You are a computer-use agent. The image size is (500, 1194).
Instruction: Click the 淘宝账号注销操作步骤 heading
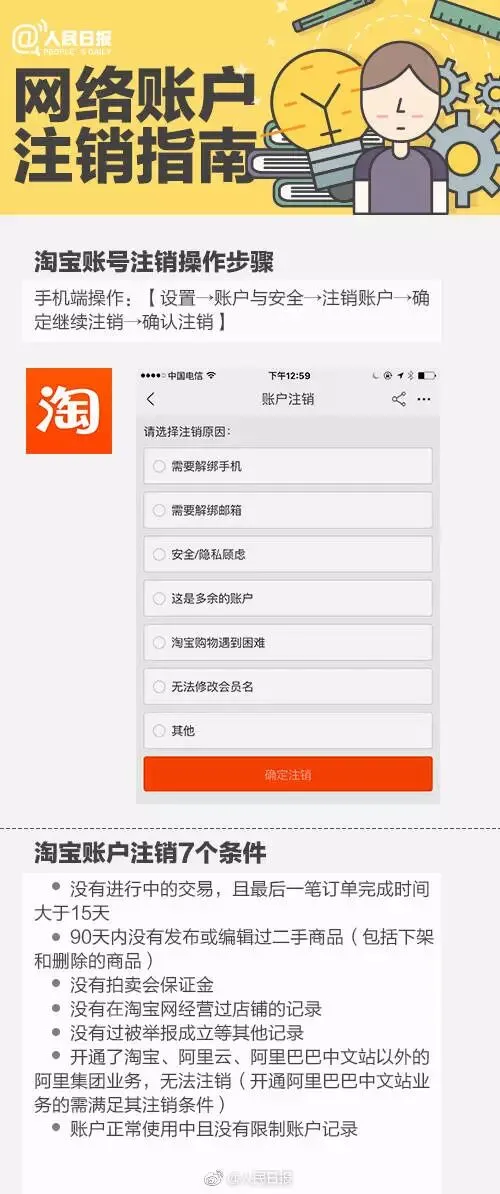coord(154,263)
